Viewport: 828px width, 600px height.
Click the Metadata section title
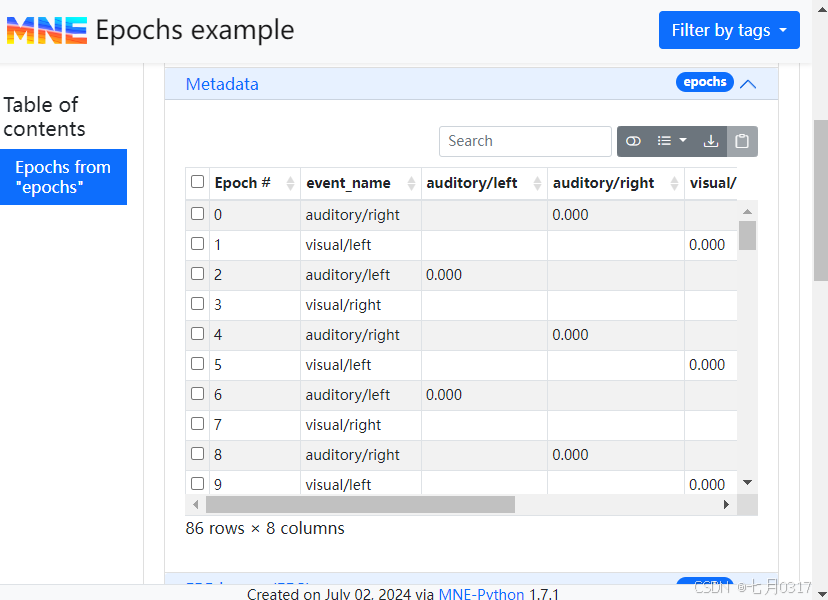(222, 84)
